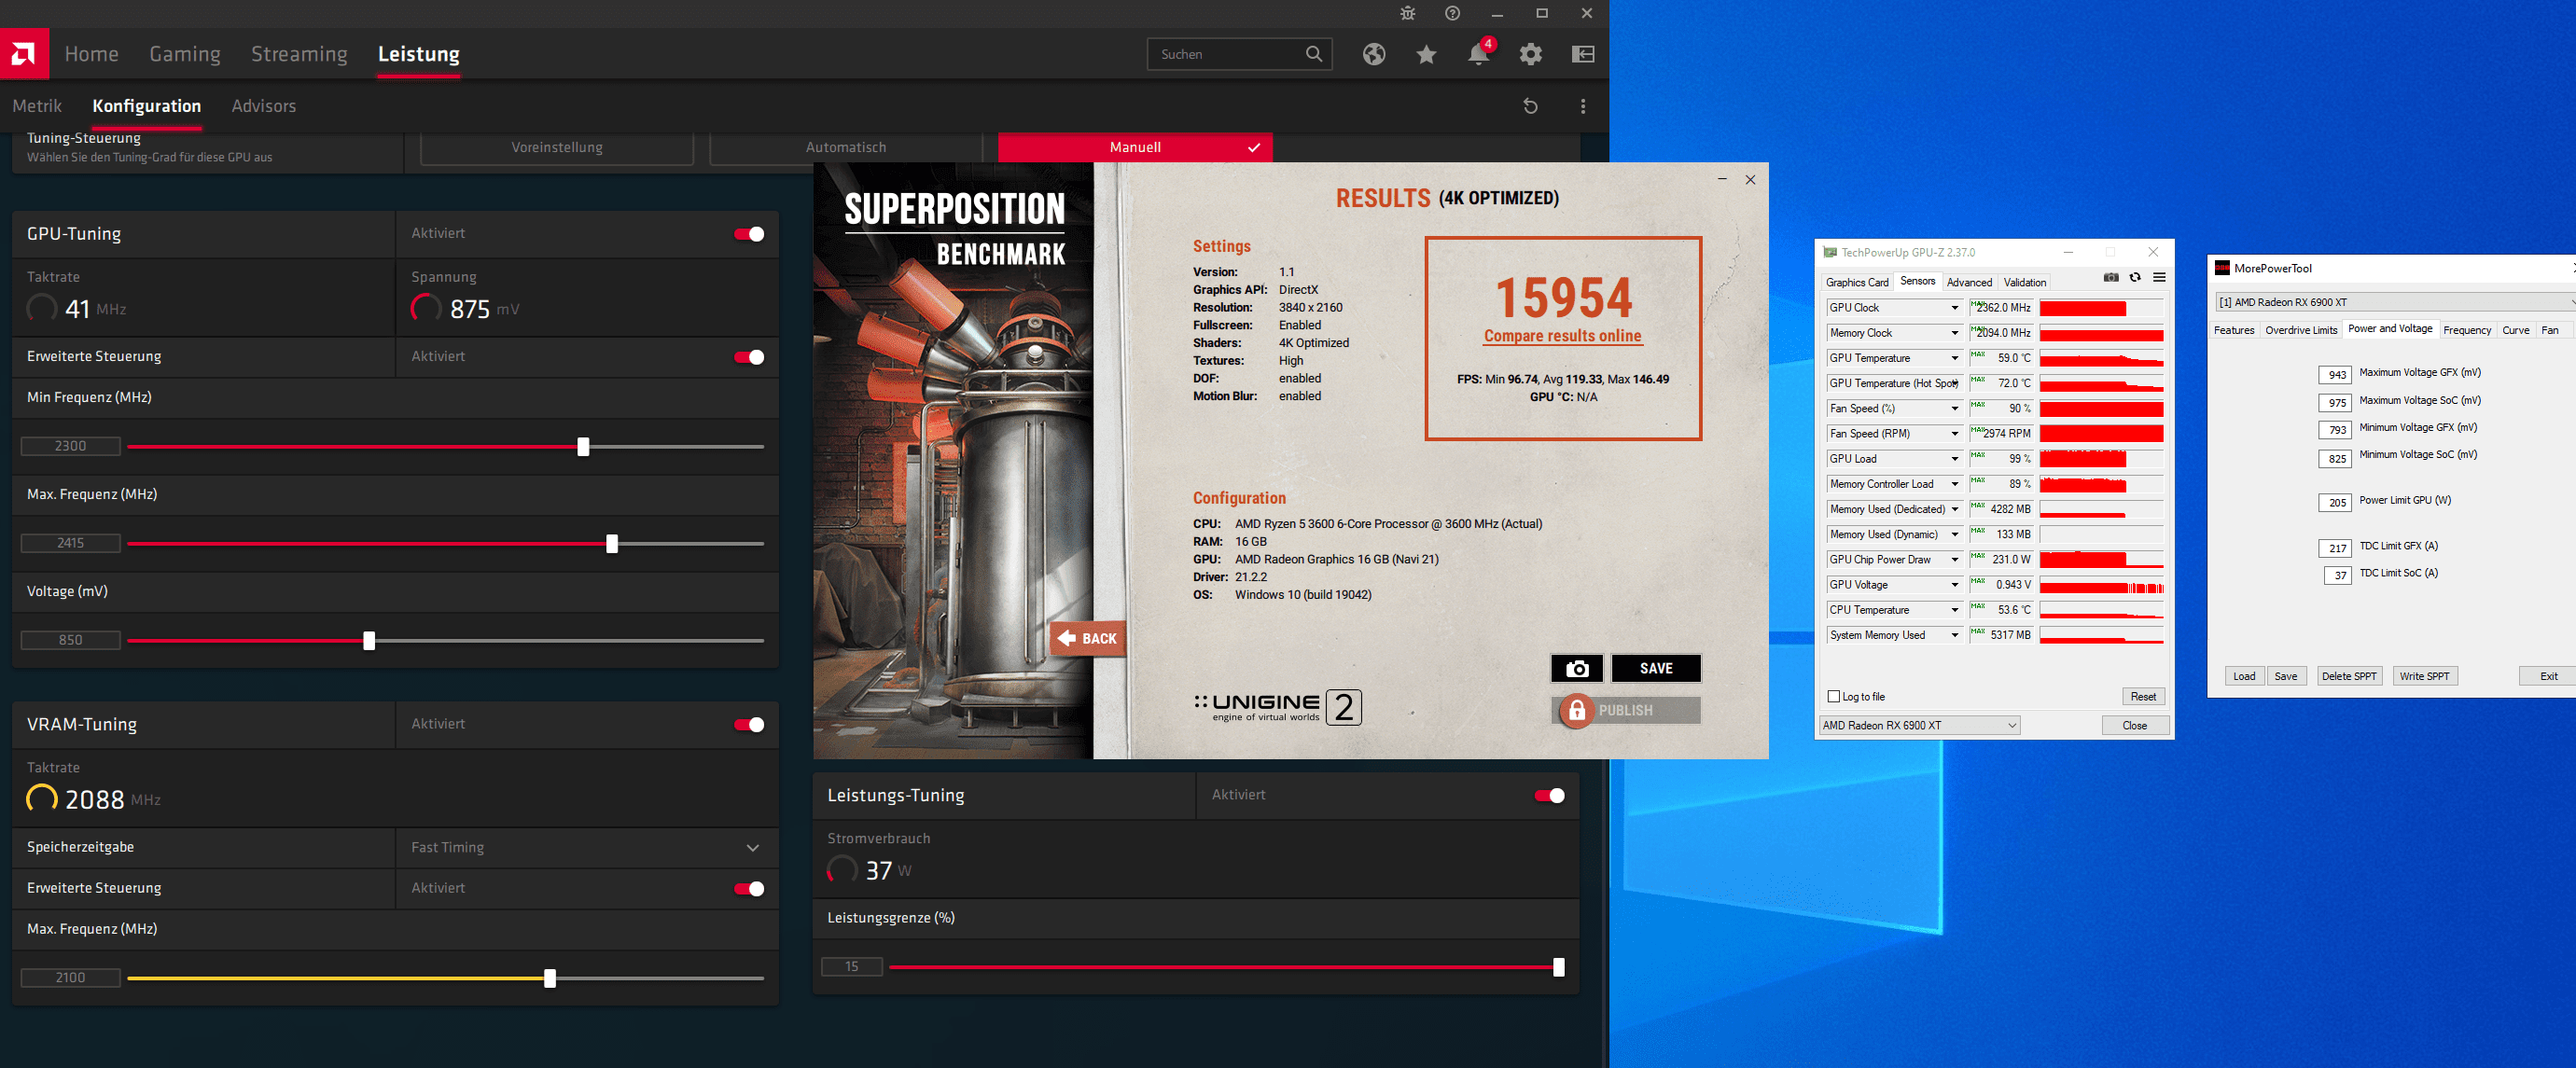The image size is (2576, 1068).
Task: Click Load button in MorePowerTool
Action: coord(2244,676)
